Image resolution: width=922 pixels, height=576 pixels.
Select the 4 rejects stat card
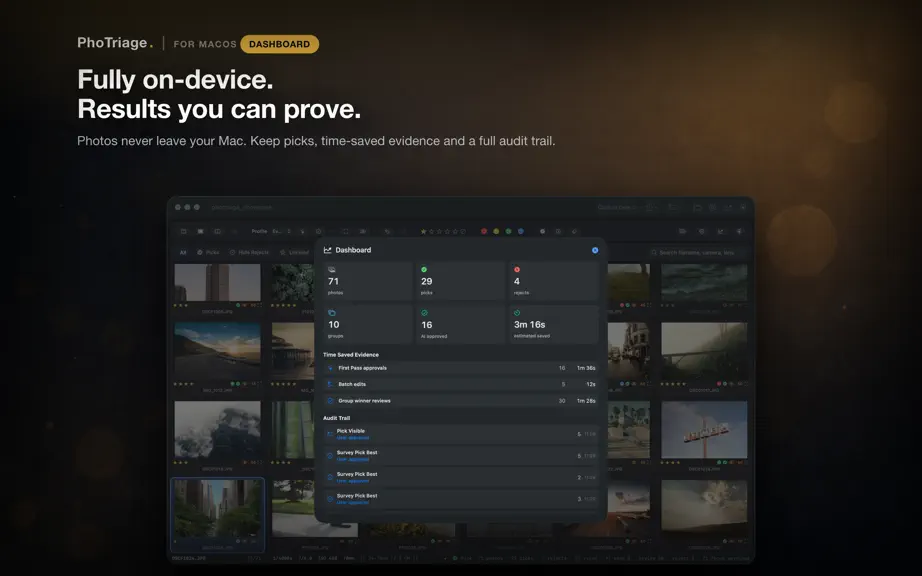(553, 281)
